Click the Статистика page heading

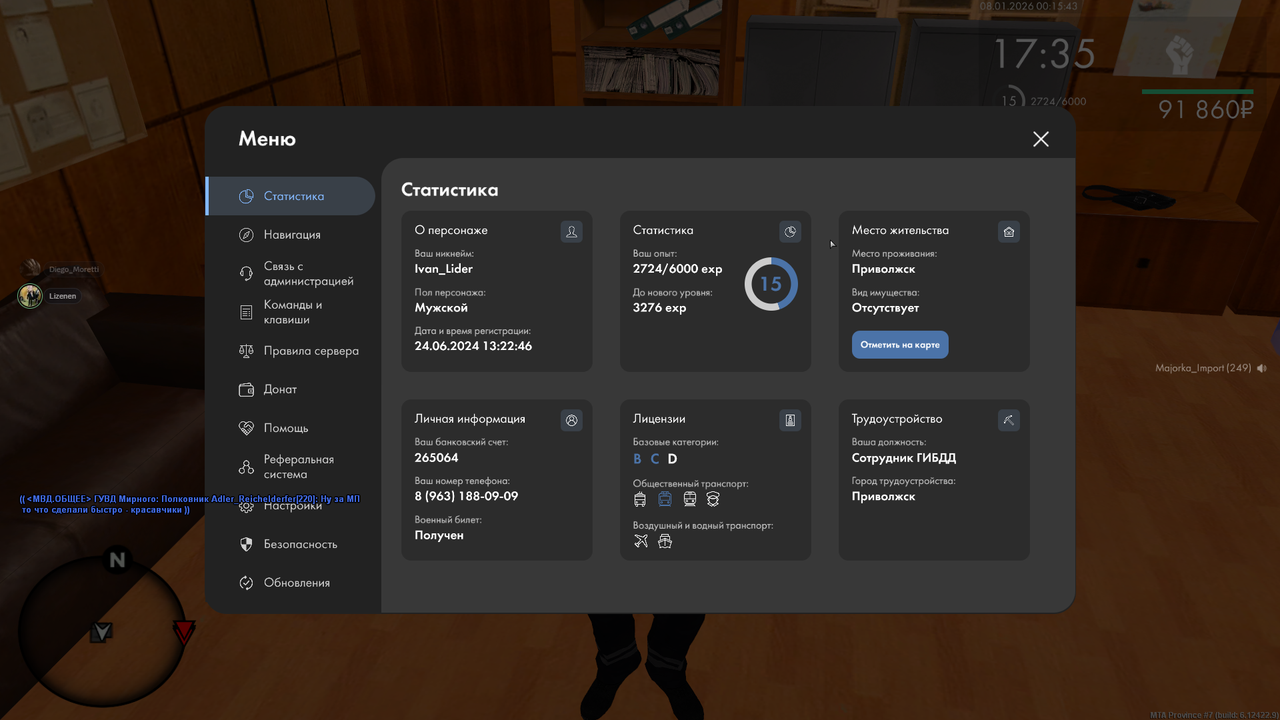coord(450,190)
